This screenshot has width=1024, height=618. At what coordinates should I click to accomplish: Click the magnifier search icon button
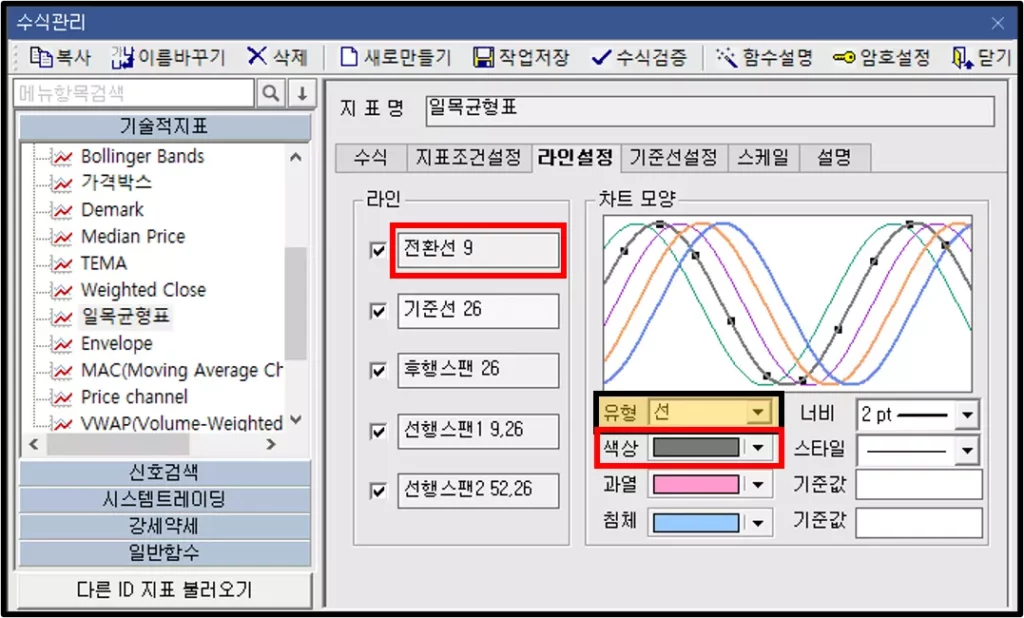270,93
